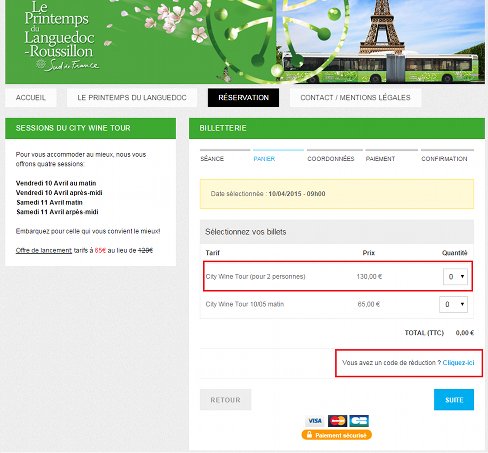This screenshot has height=453, width=488.
Task: Switch to the Séance step
Action: tap(212, 159)
